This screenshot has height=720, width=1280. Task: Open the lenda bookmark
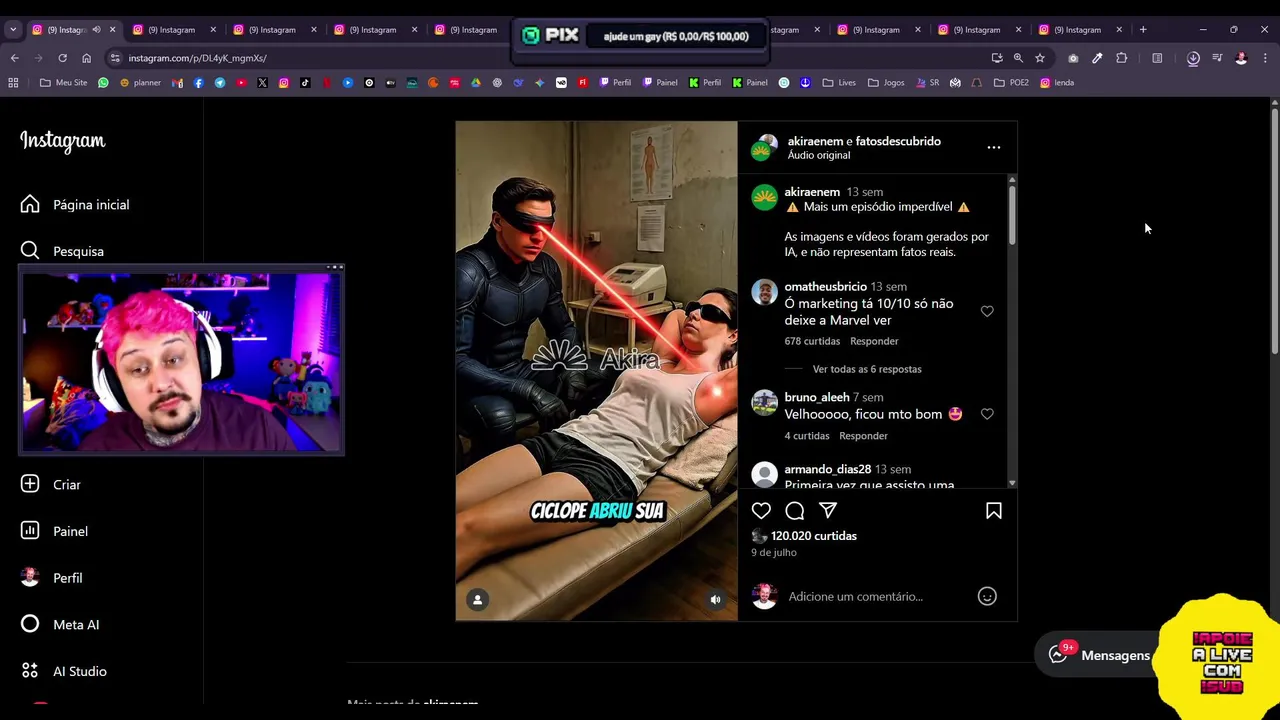(x=1057, y=83)
